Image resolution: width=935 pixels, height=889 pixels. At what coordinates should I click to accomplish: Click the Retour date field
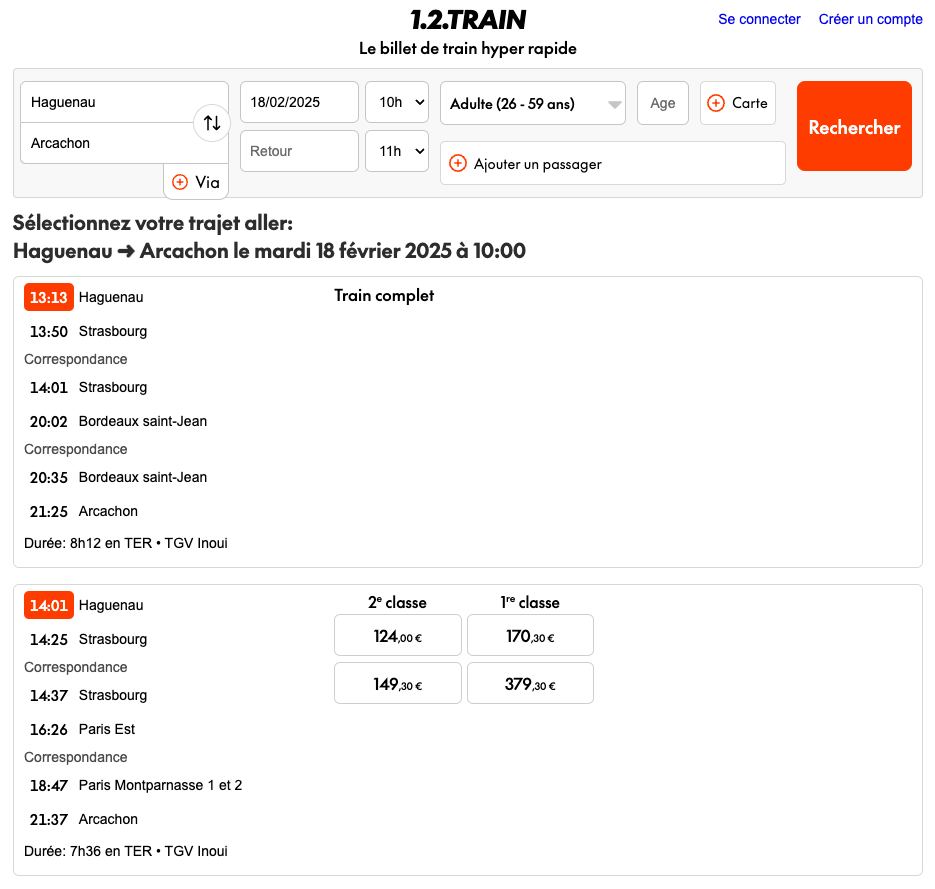[x=299, y=151]
